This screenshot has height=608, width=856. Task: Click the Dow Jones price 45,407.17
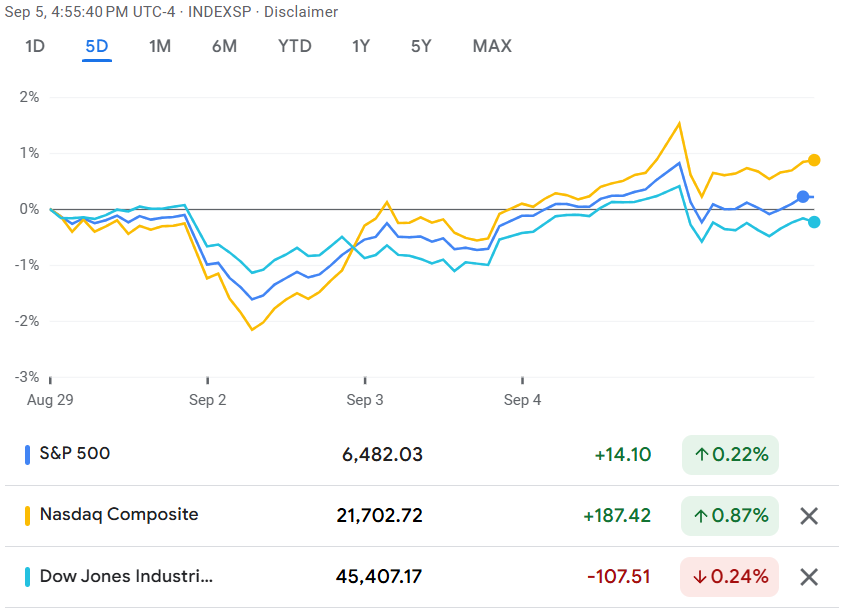[379, 577]
